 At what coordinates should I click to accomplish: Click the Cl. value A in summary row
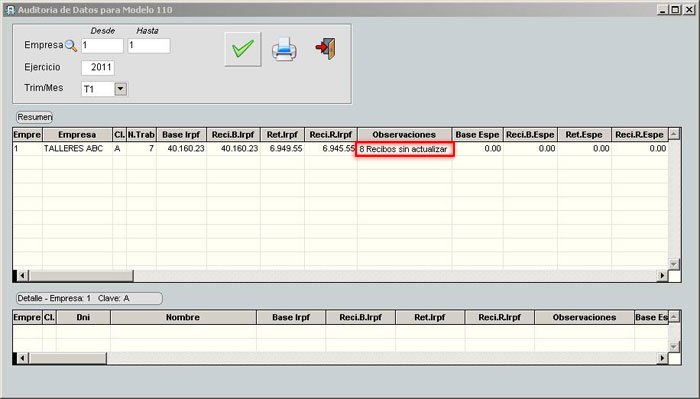point(119,149)
